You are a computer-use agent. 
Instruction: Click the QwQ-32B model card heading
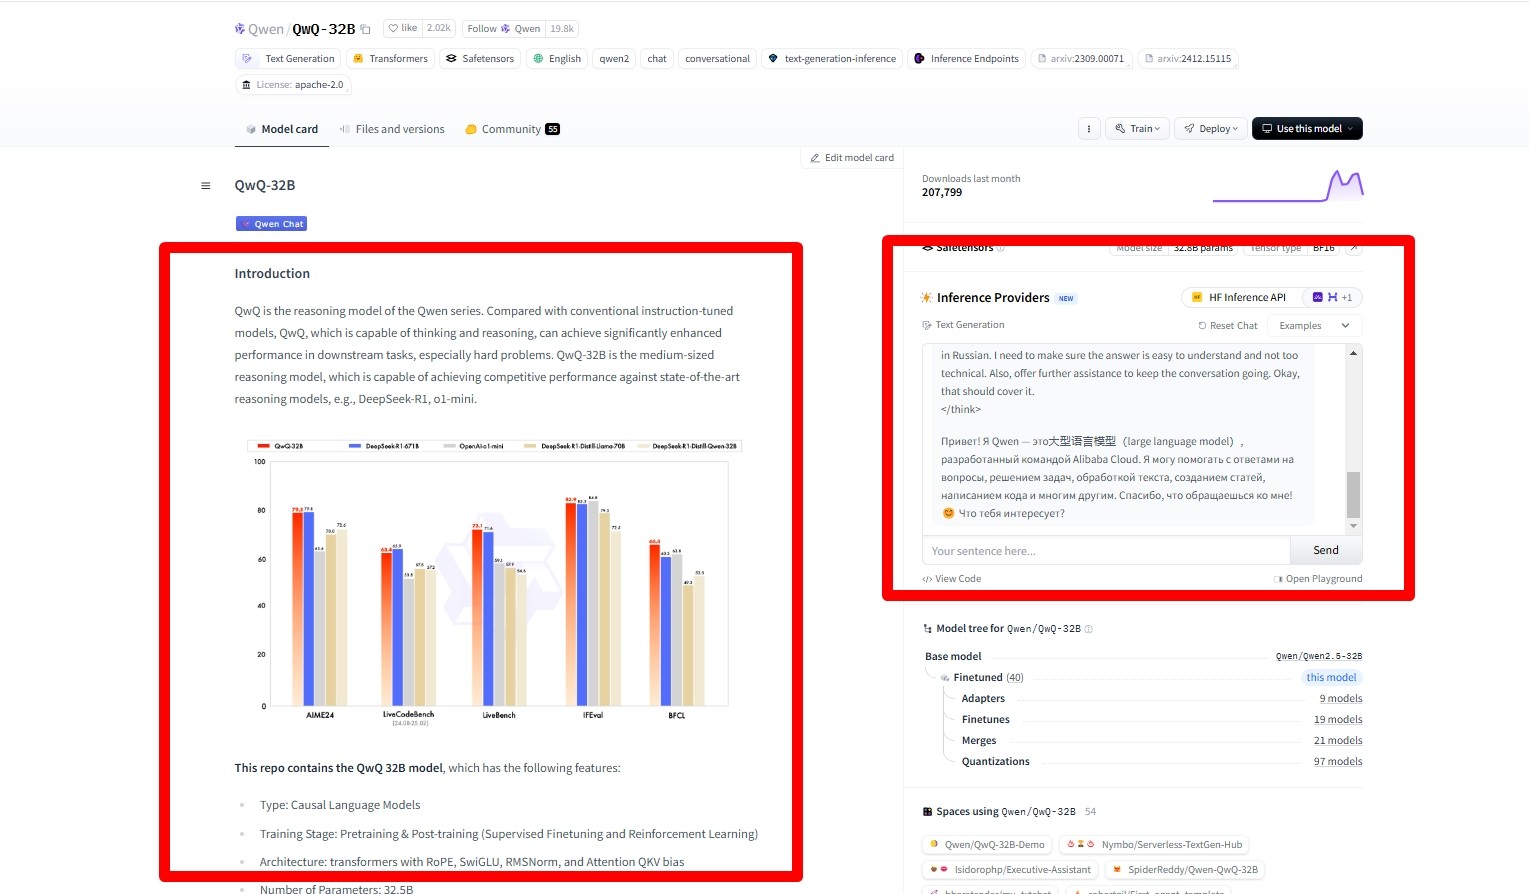[x=265, y=185]
